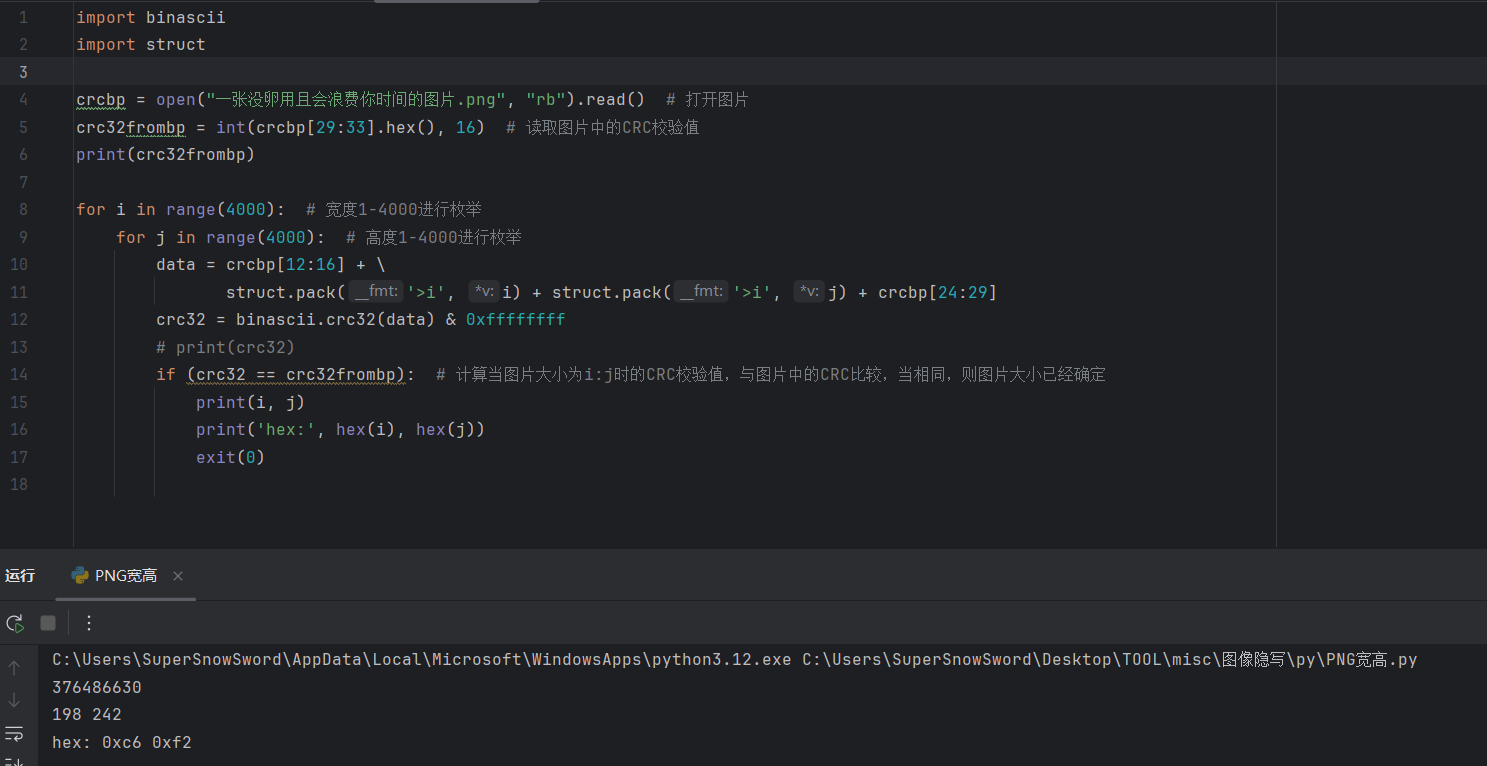The width and height of the screenshot is (1487, 766).
Task: Click the 0xffffffff literal
Action: pyautogui.click(x=516, y=319)
